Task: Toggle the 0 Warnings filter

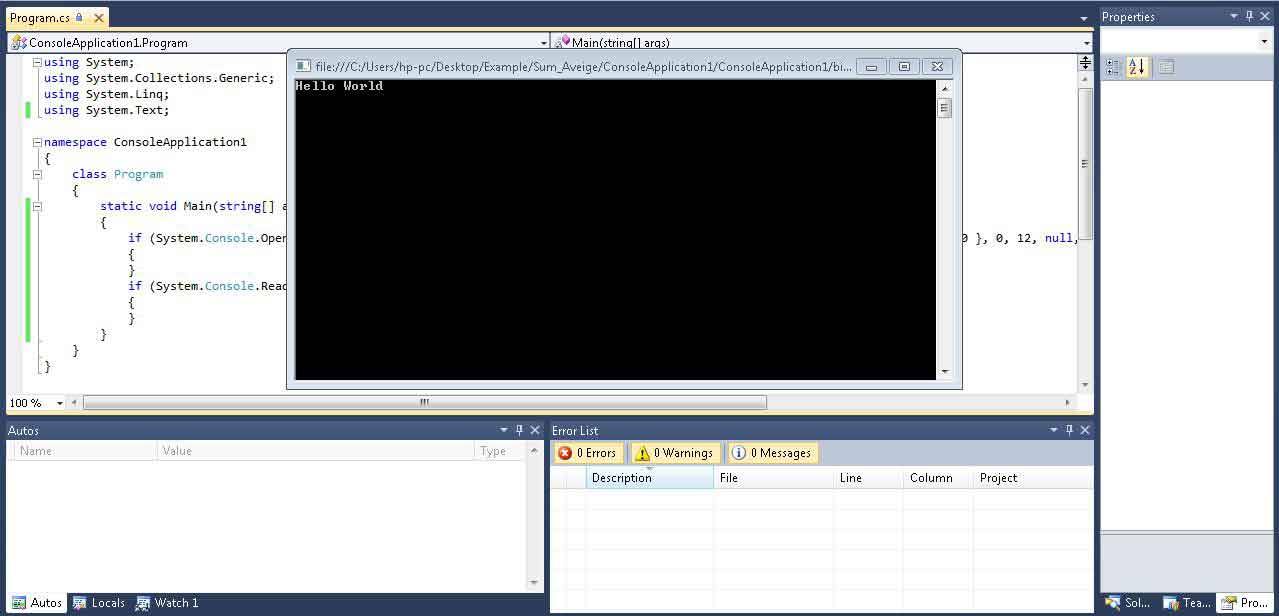Action: [x=674, y=453]
